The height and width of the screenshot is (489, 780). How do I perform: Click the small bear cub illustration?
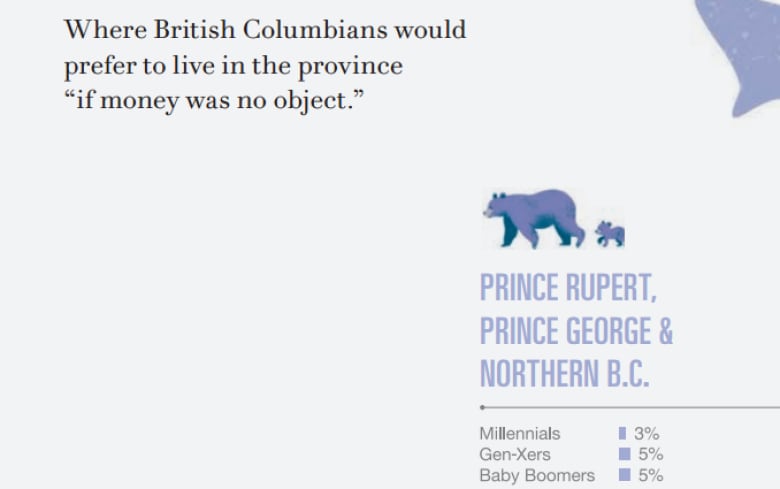point(610,234)
